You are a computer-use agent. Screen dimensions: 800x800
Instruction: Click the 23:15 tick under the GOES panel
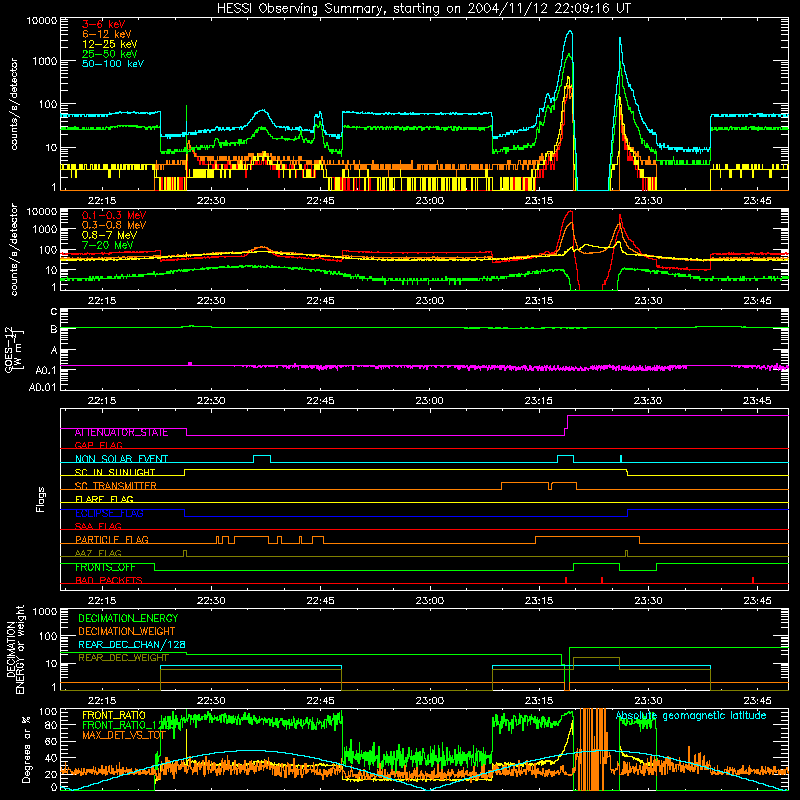tap(539, 401)
